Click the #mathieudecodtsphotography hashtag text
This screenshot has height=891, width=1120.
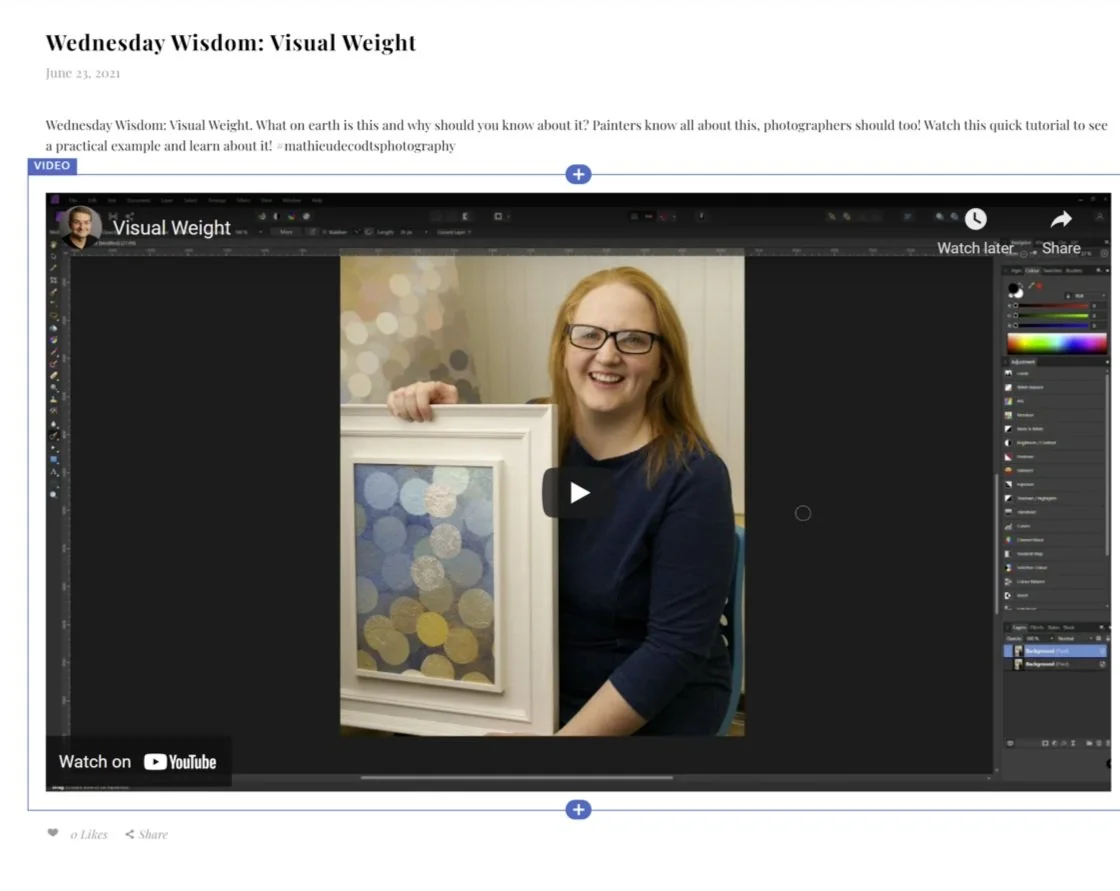pyautogui.click(x=366, y=146)
